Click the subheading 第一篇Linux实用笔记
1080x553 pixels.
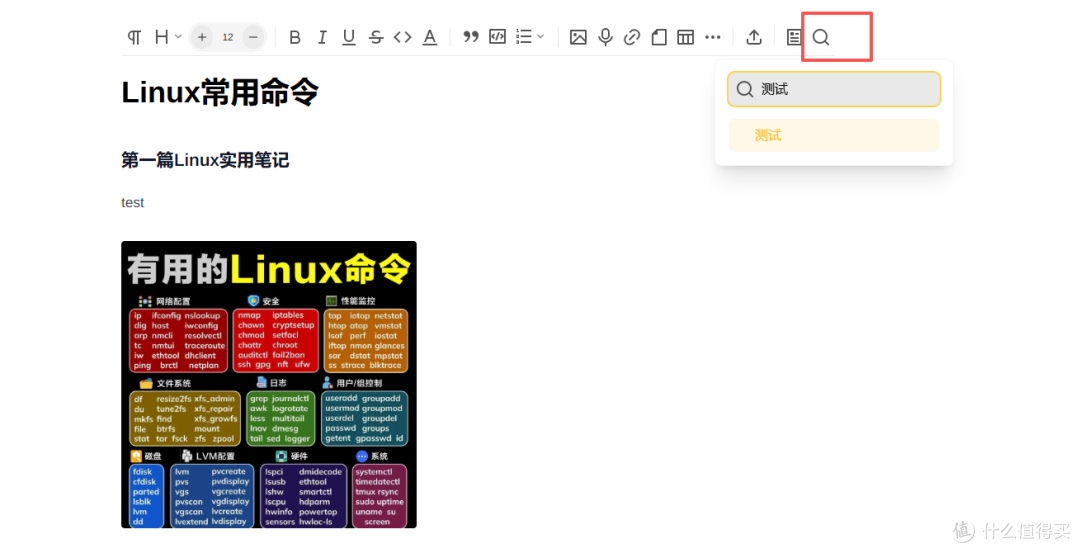[205, 160]
